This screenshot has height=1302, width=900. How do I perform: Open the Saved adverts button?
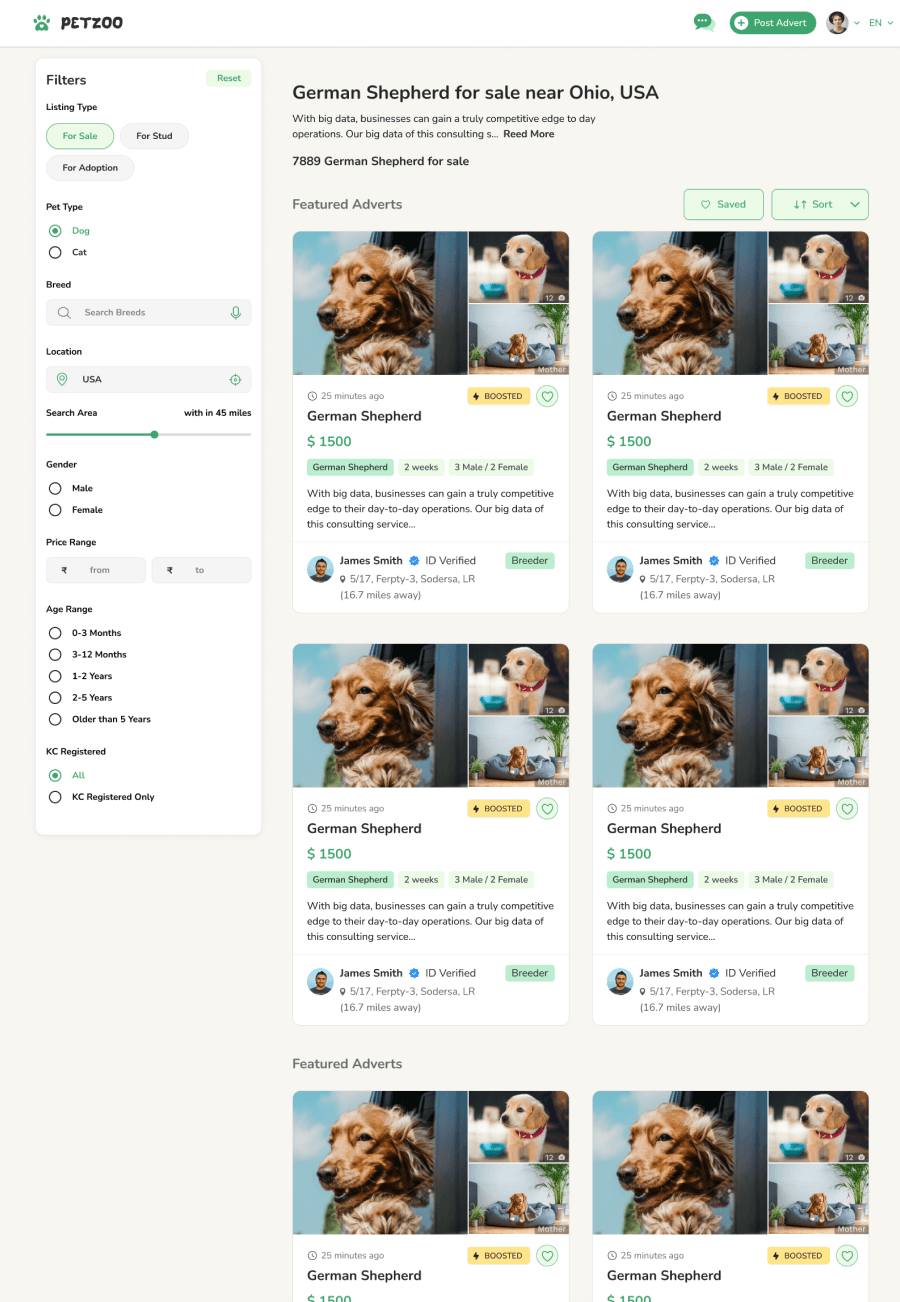(x=723, y=204)
